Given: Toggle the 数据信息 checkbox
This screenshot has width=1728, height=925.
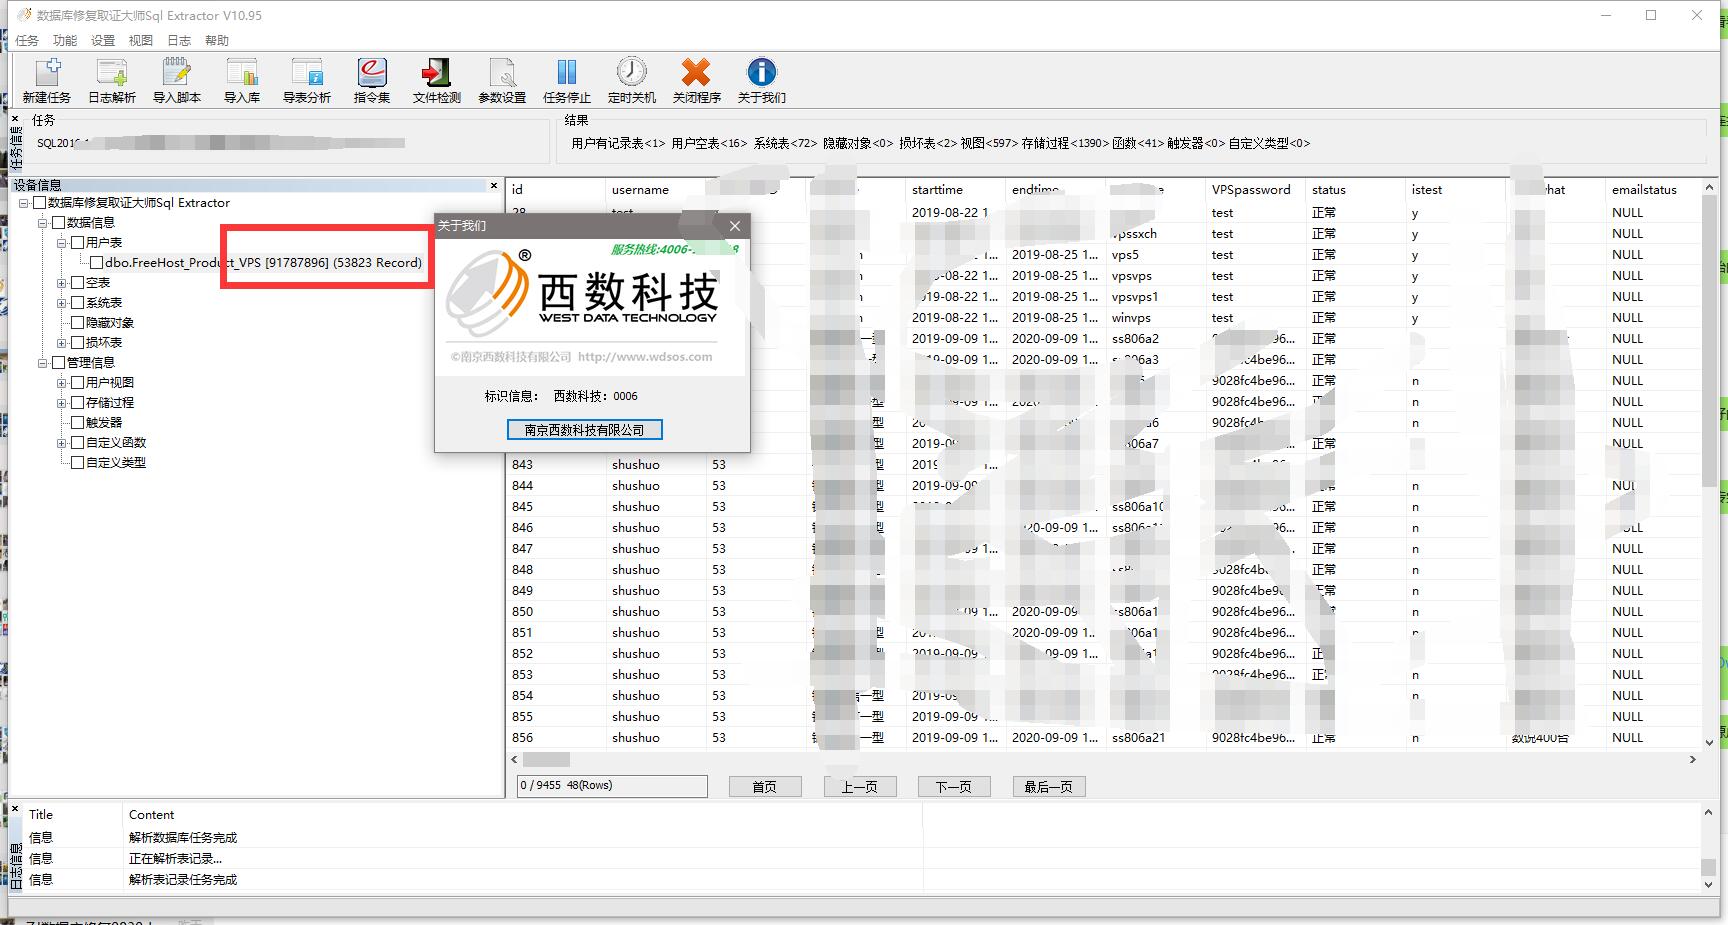Looking at the screenshot, I should tap(59, 223).
